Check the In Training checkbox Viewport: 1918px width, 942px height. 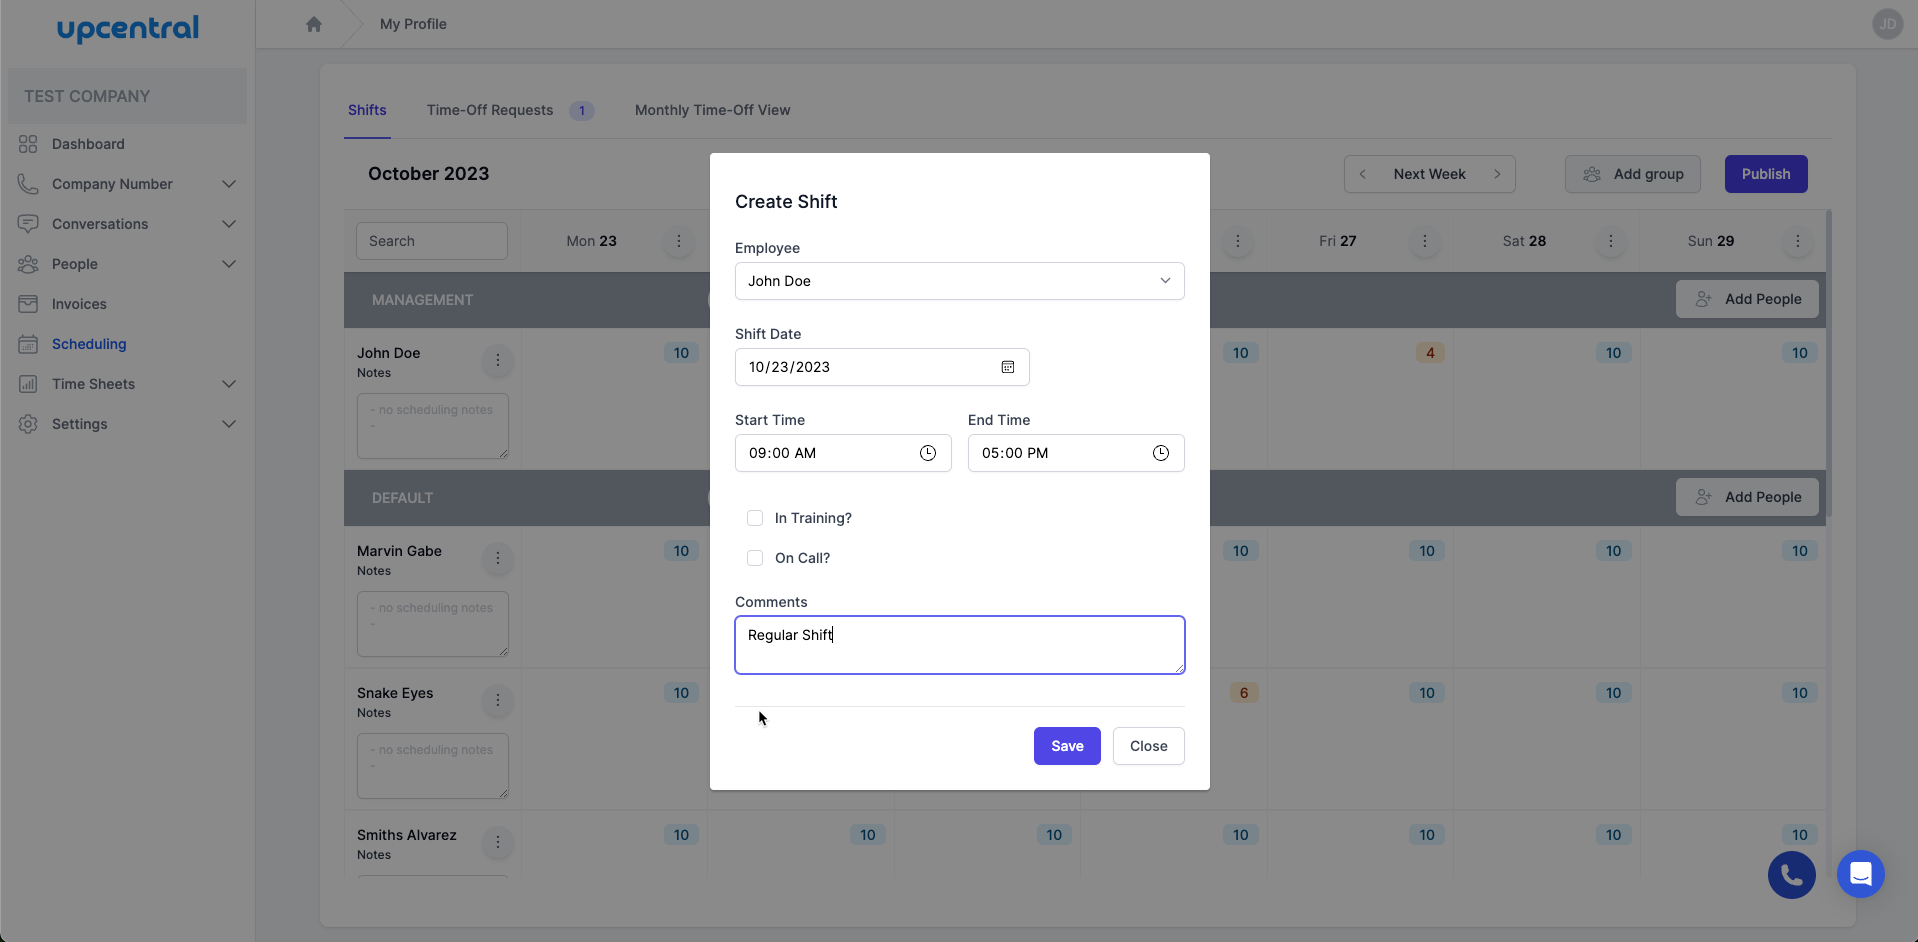coord(754,517)
